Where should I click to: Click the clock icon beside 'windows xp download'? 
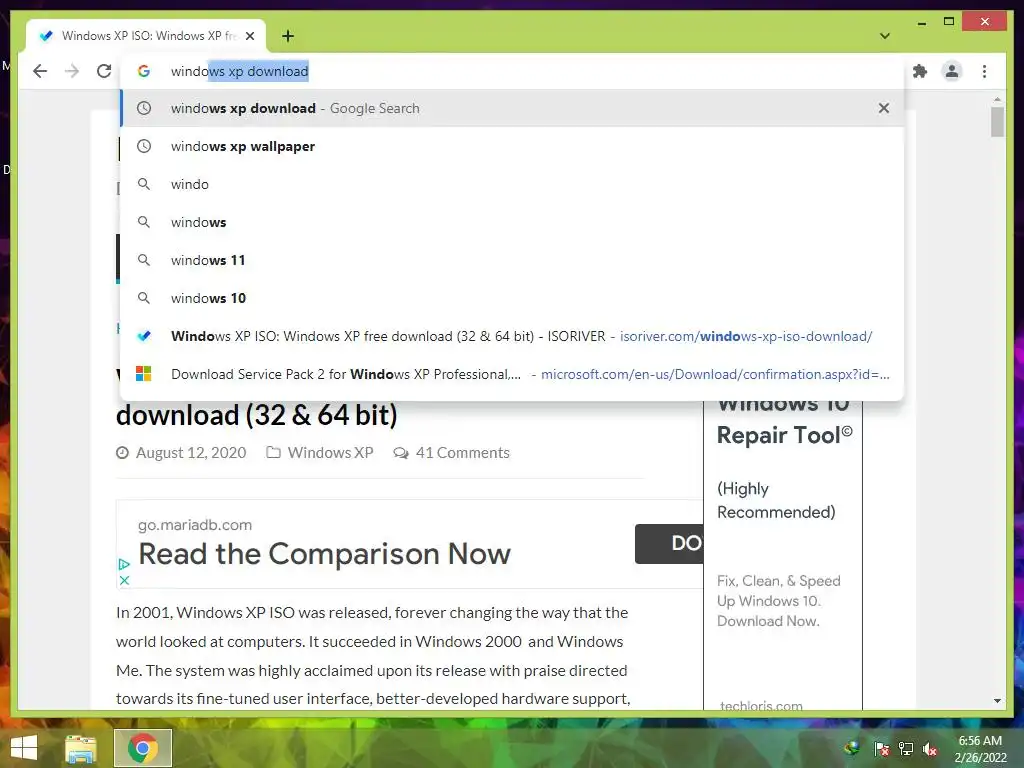tap(144, 108)
